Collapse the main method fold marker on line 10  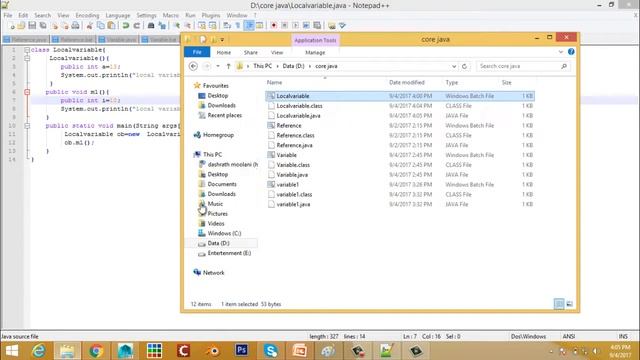tap(27, 126)
